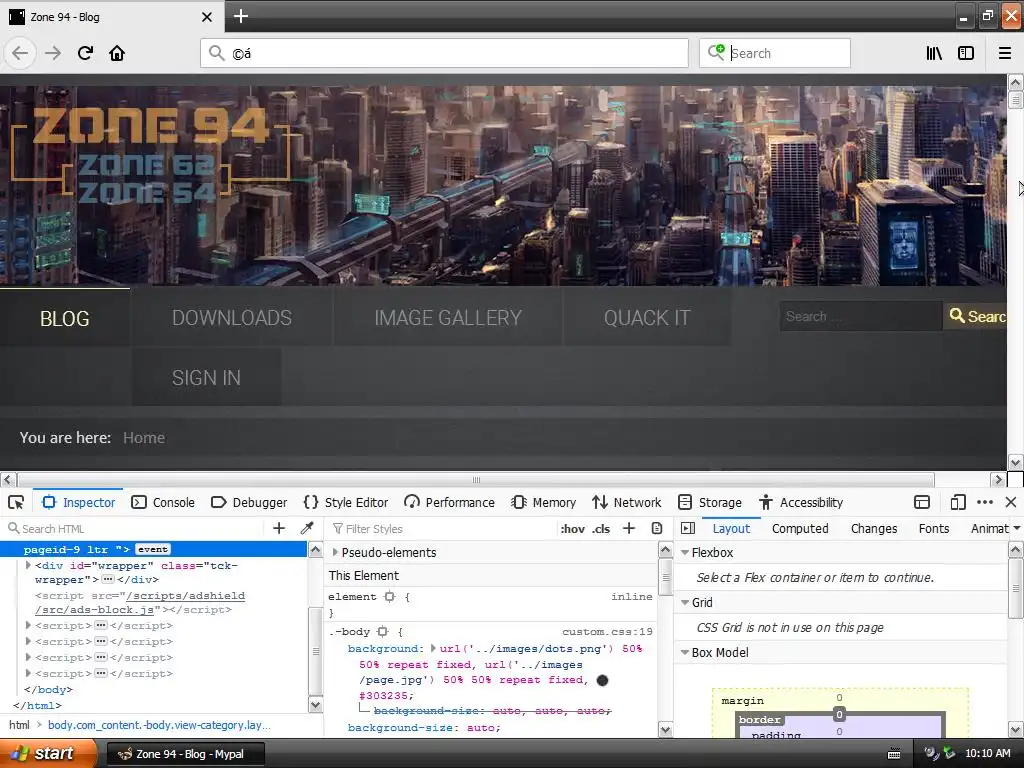1024x768 pixels.
Task: Select the Changes sidebar tab
Action: pyautogui.click(x=874, y=528)
